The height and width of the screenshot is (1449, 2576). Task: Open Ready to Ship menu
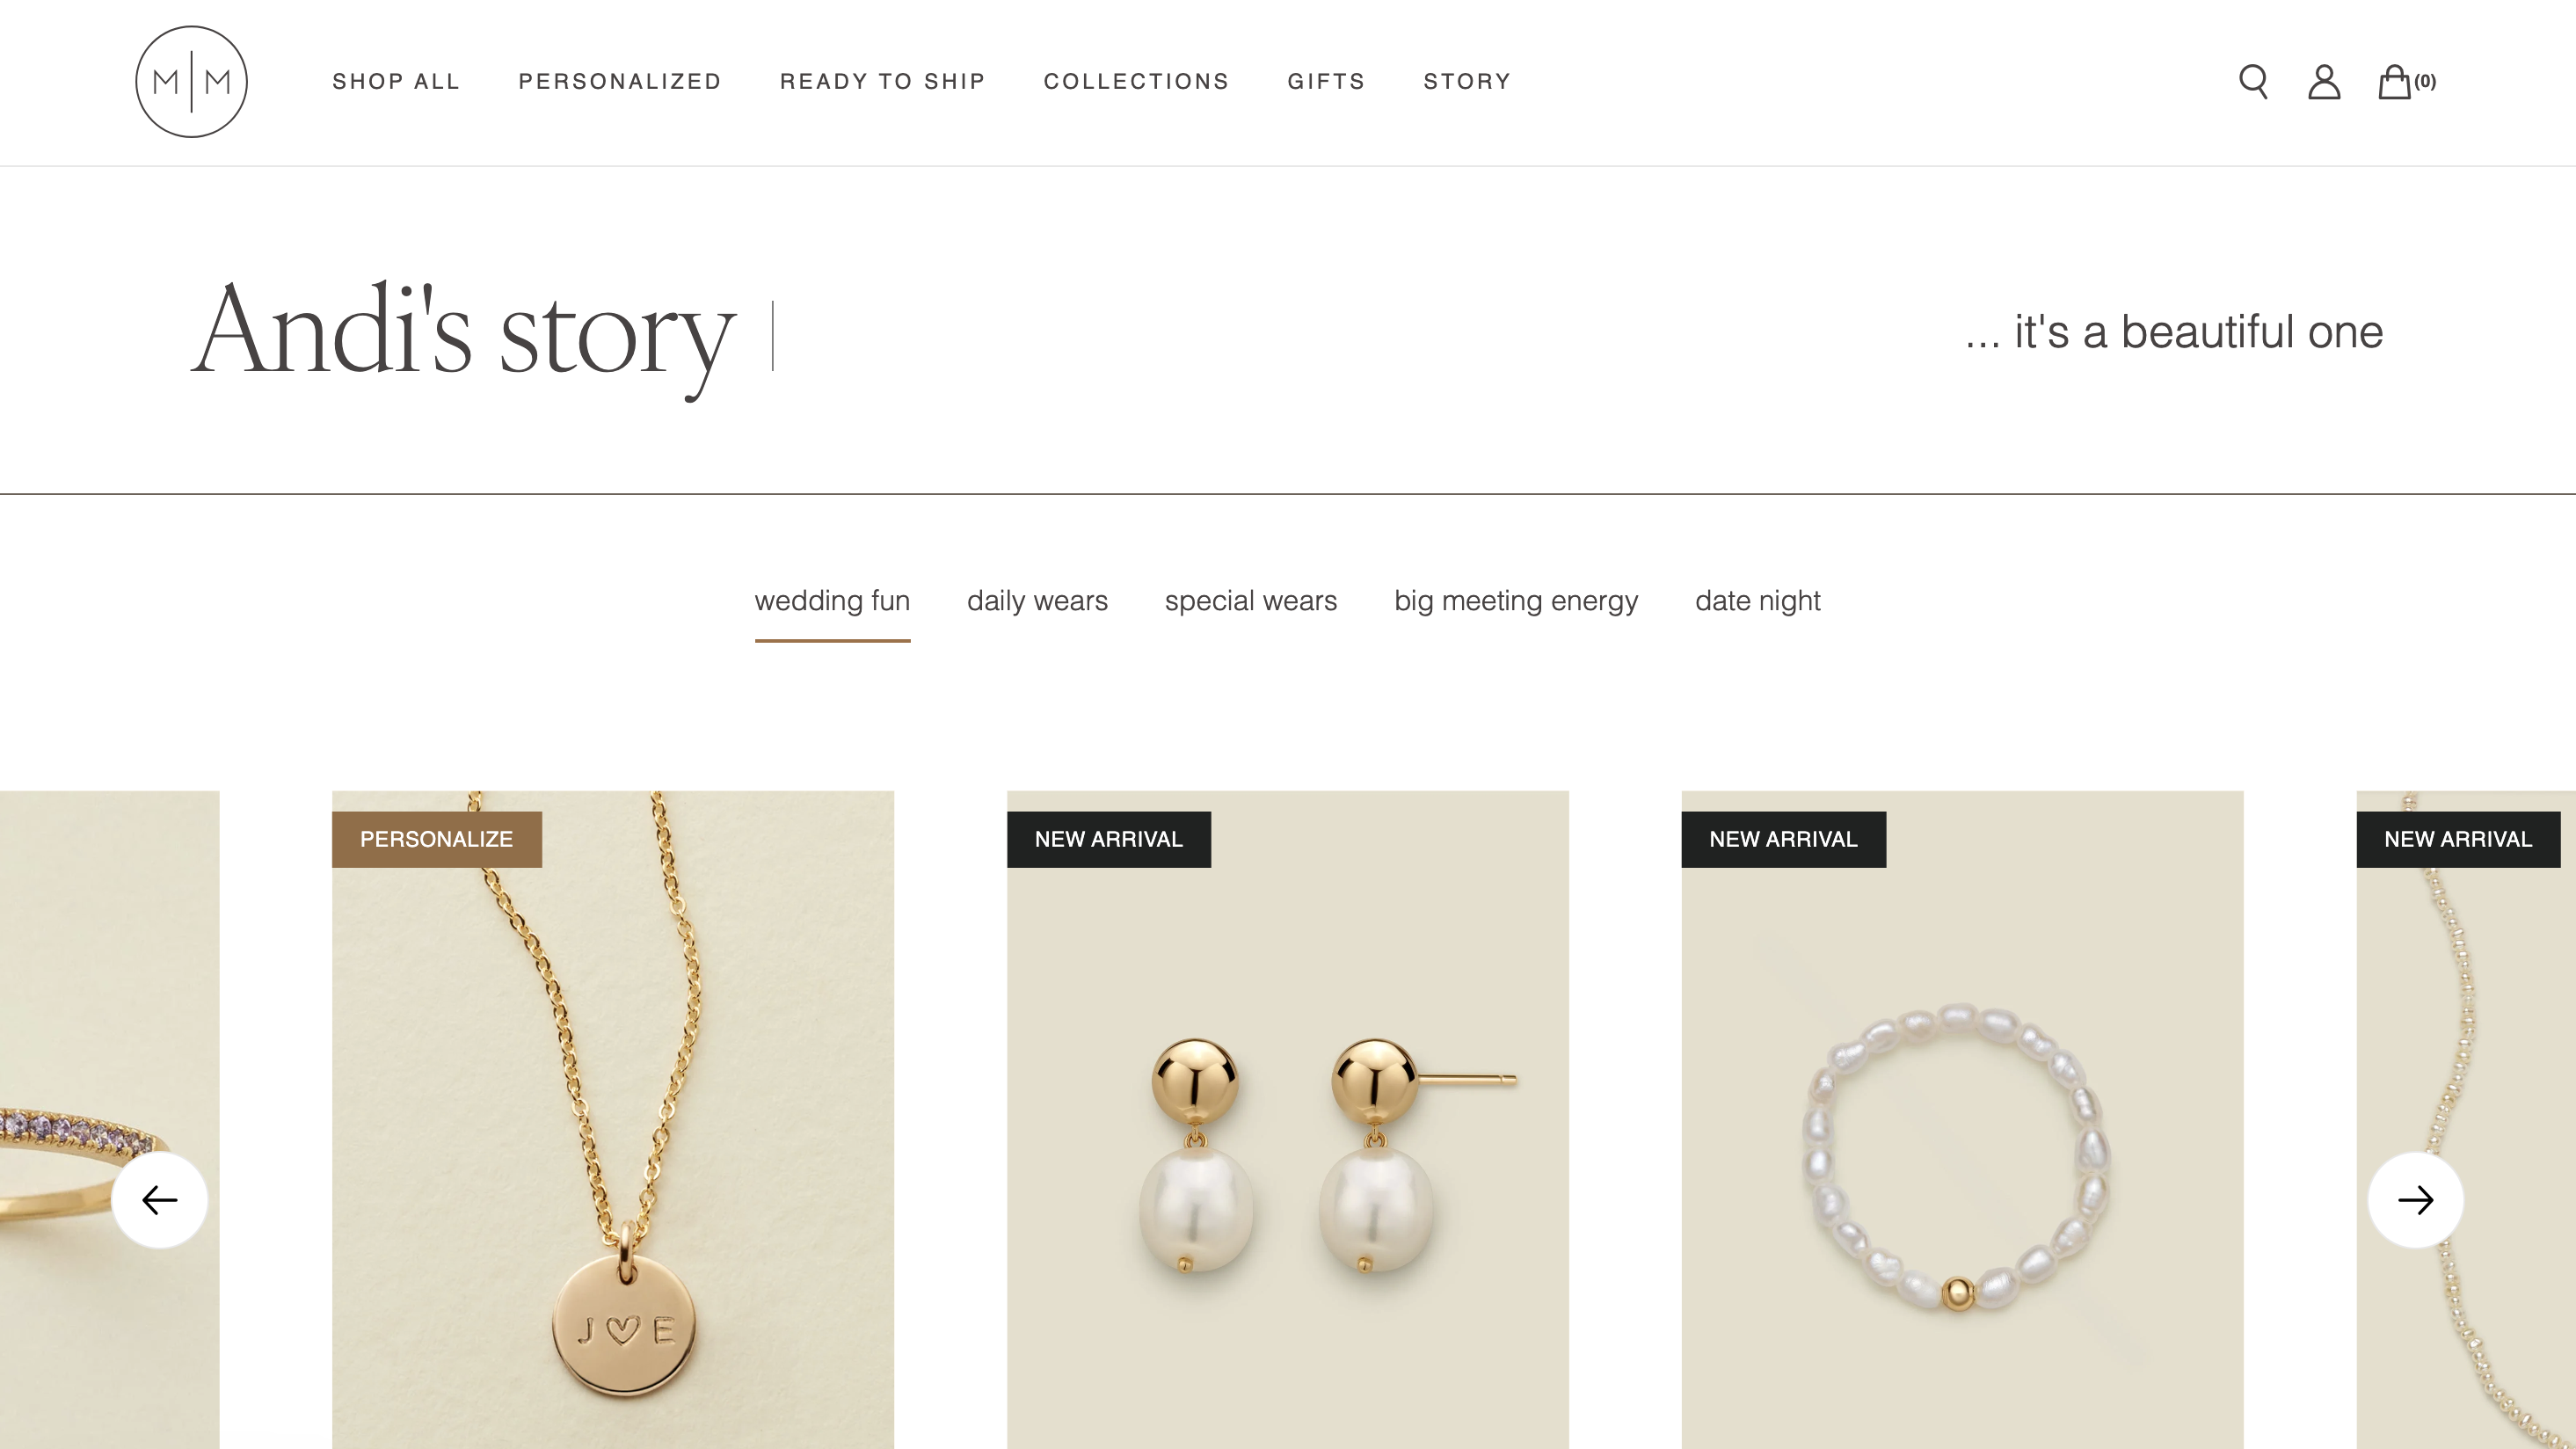(x=883, y=82)
